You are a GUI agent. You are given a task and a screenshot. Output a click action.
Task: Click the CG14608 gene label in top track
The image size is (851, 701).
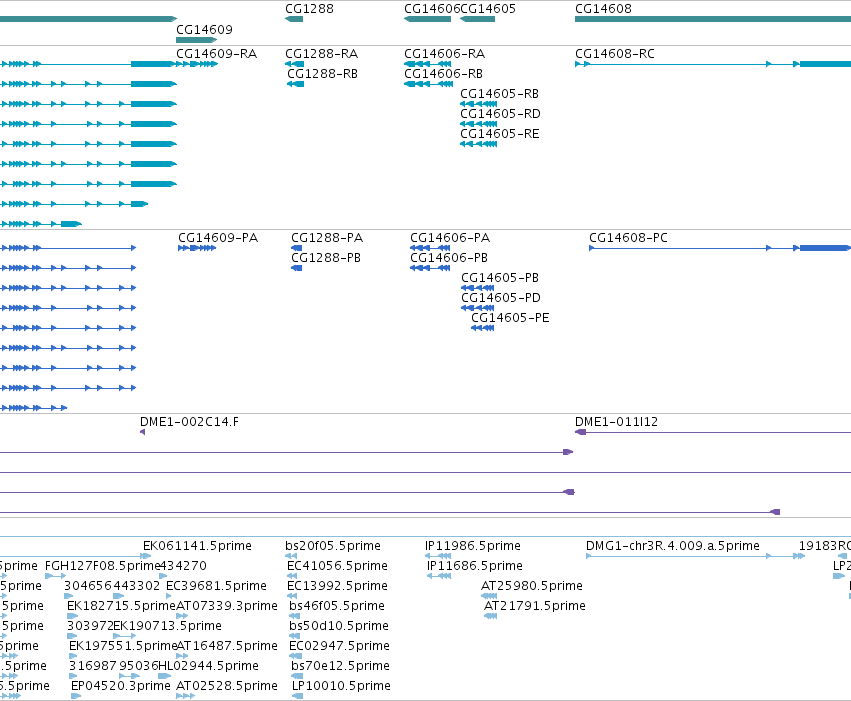(x=603, y=9)
